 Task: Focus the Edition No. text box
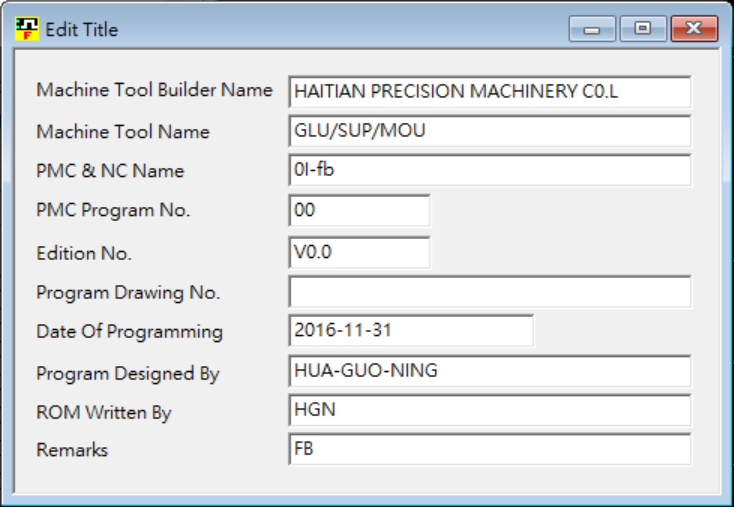pos(359,252)
